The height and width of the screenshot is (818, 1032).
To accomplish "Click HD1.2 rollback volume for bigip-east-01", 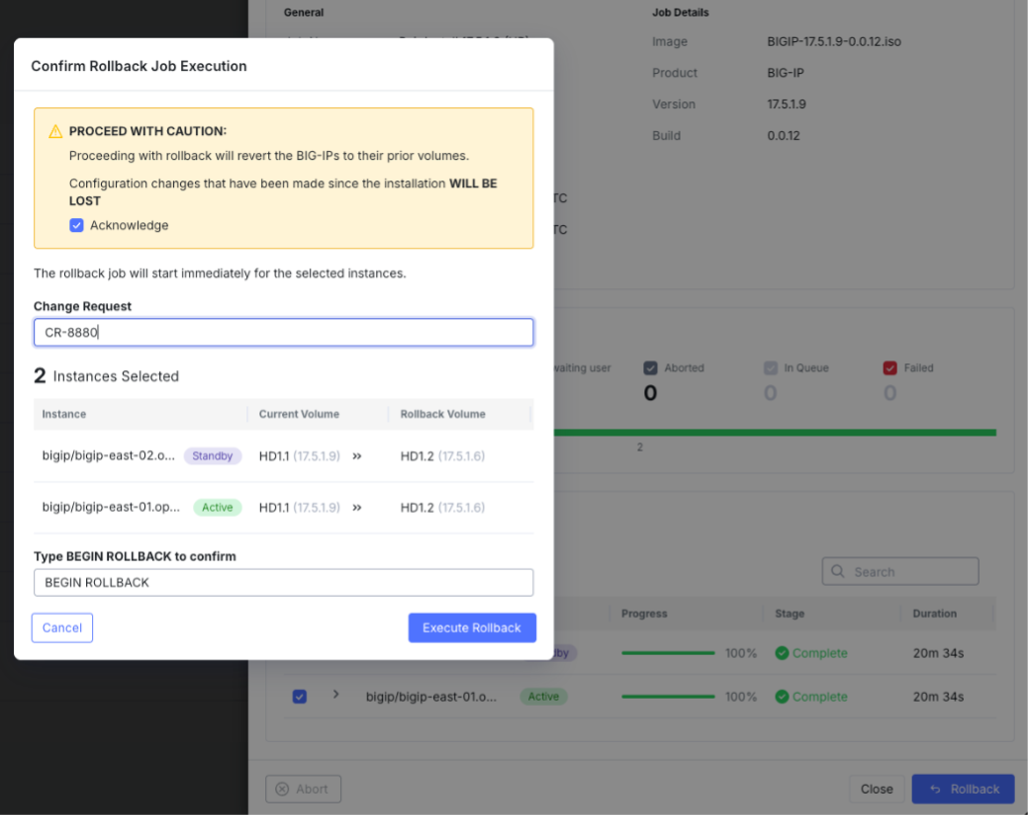I will click(x=444, y=509).
